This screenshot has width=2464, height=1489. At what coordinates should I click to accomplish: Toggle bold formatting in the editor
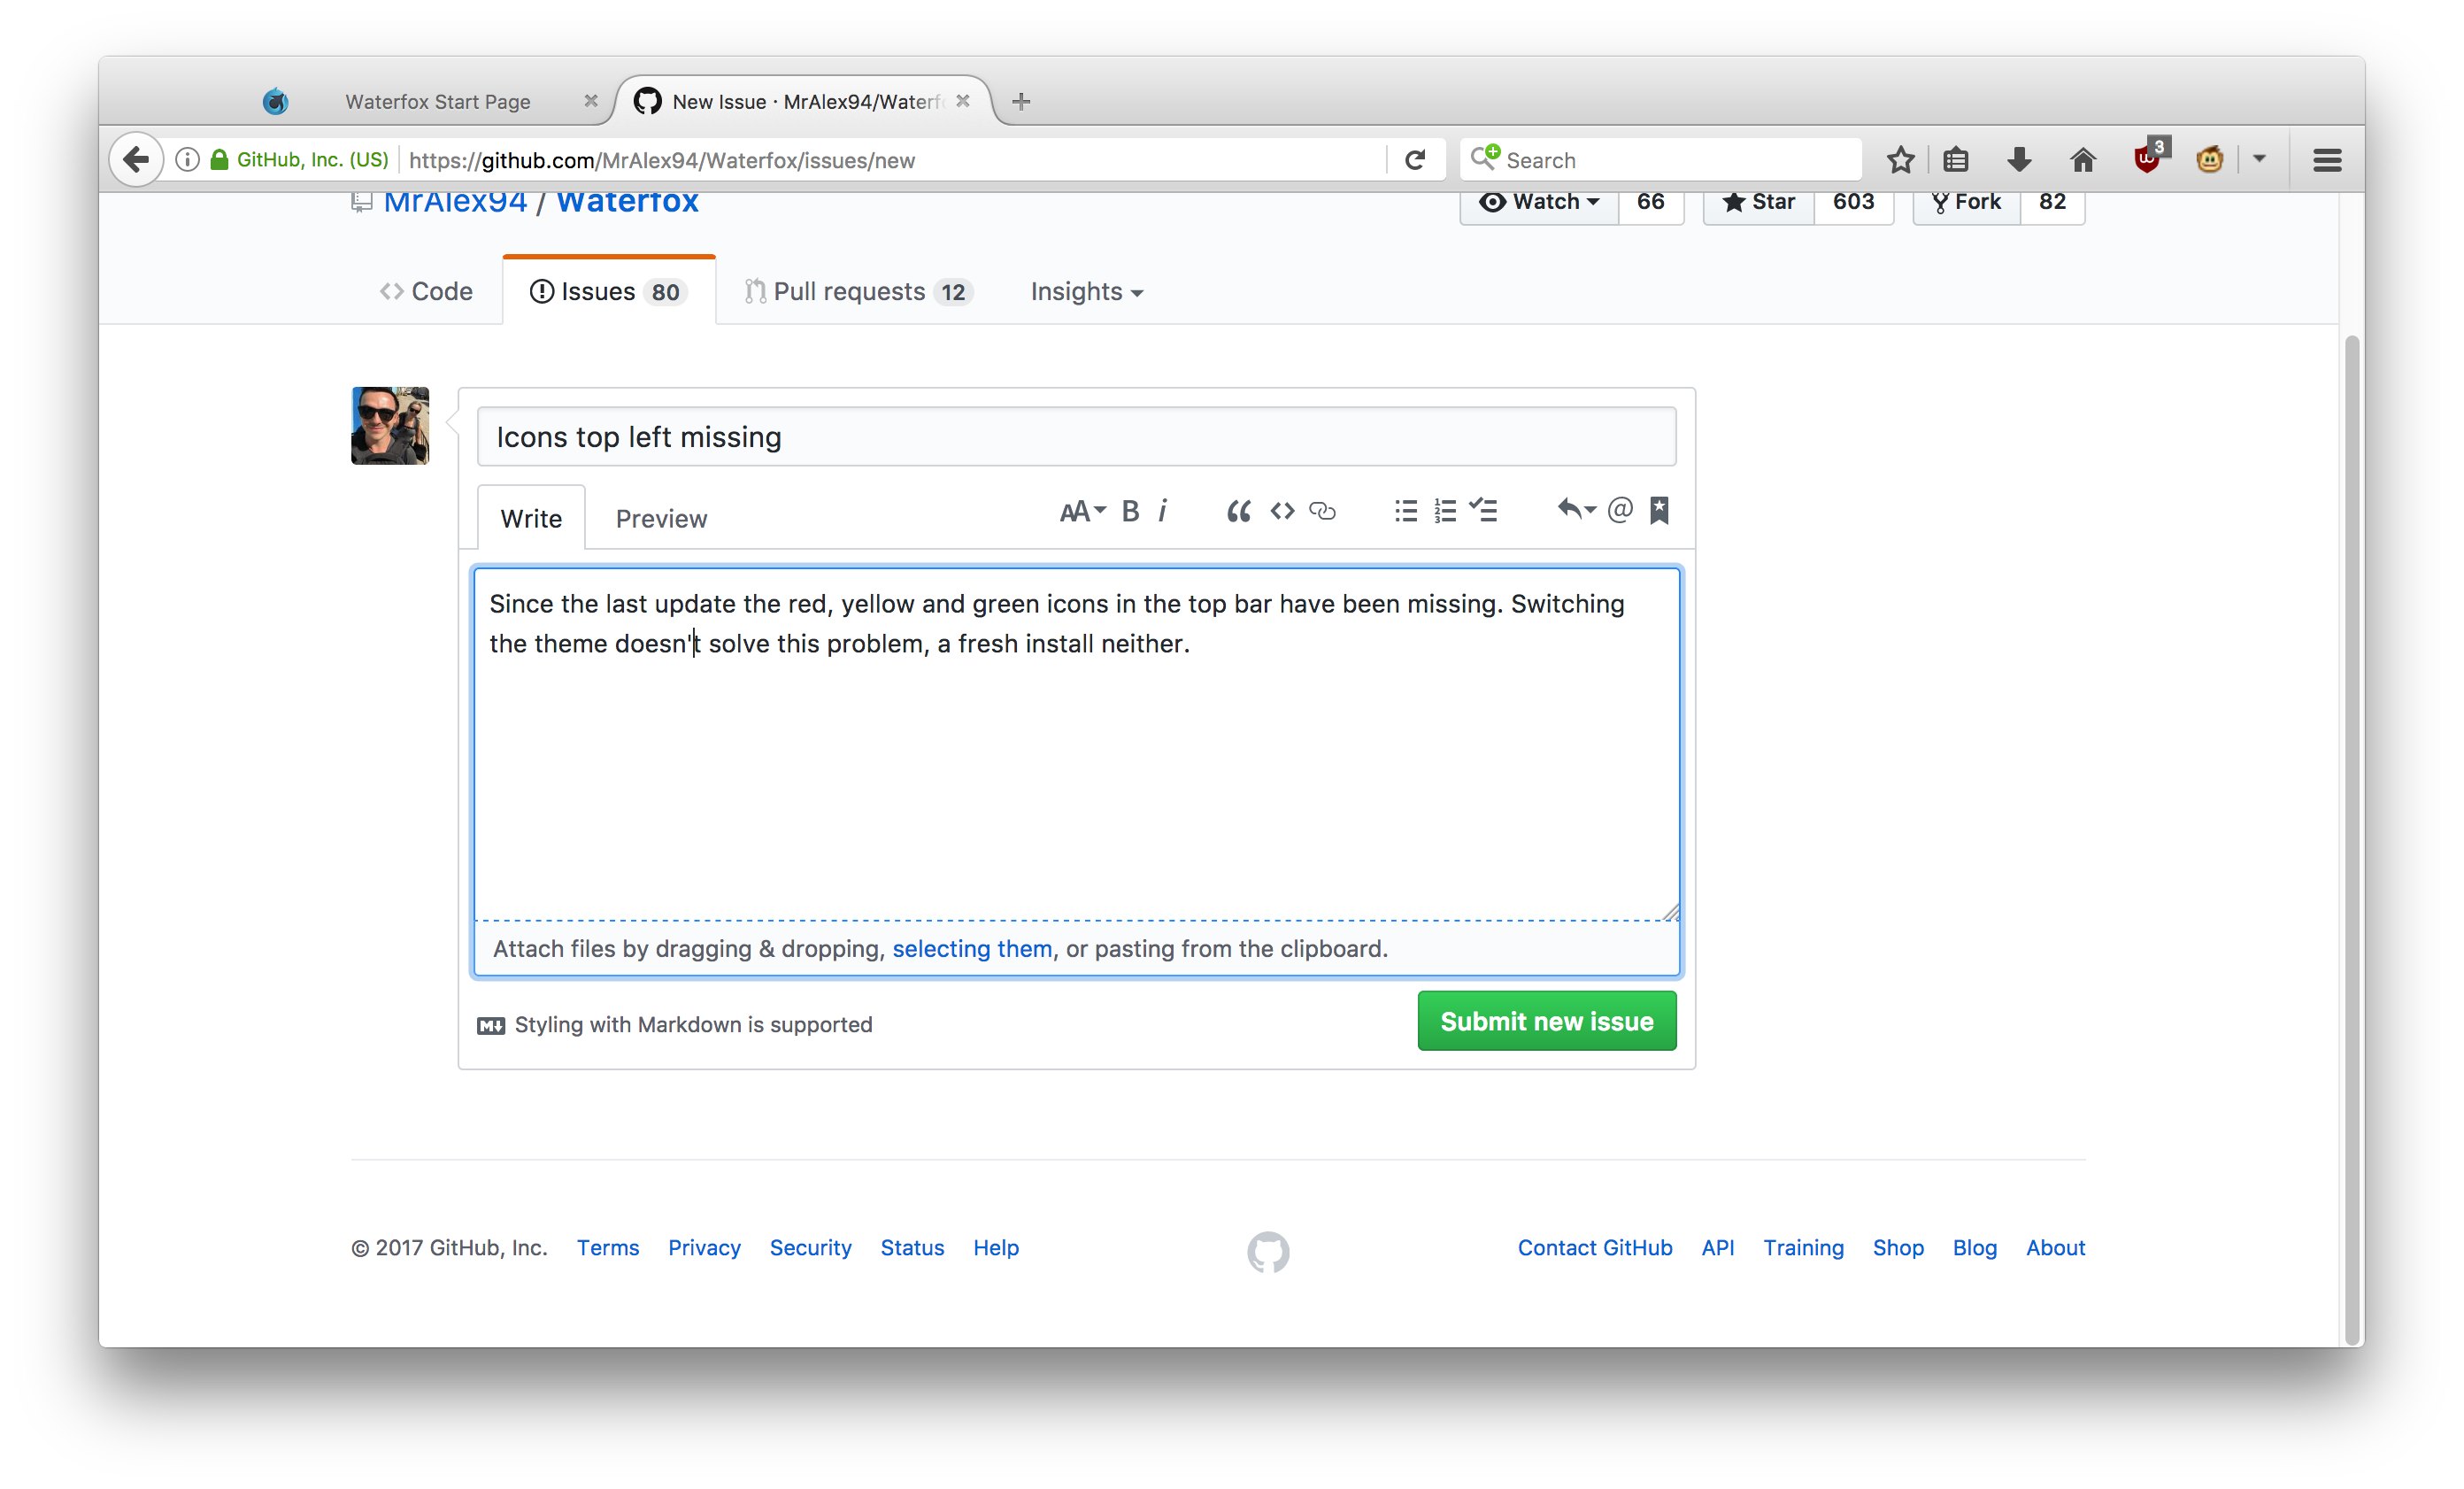pos(1130,511)
